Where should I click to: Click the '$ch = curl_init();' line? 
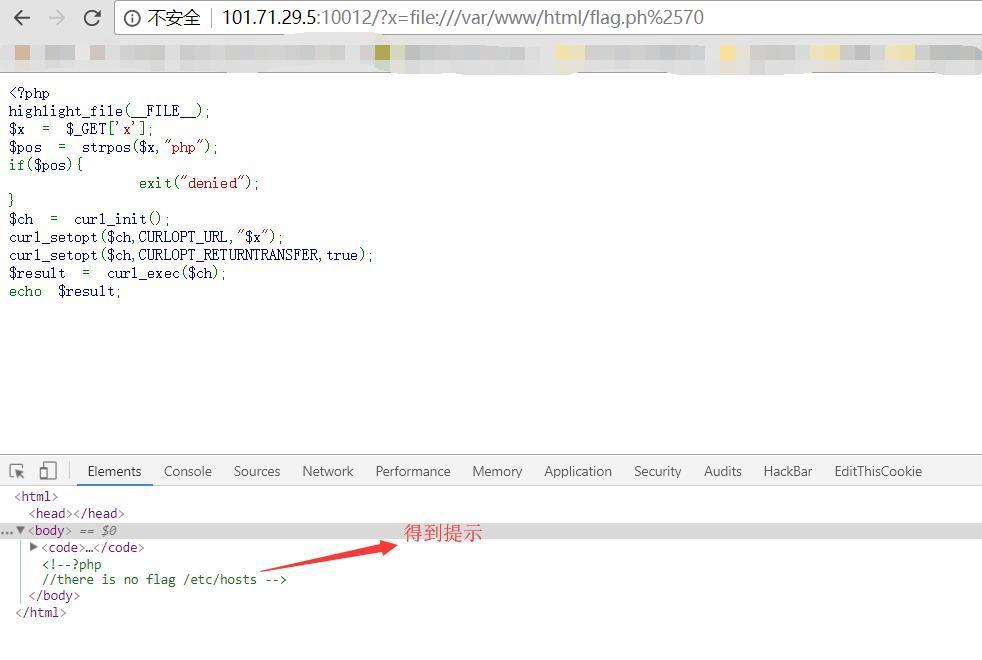[89, 219]
